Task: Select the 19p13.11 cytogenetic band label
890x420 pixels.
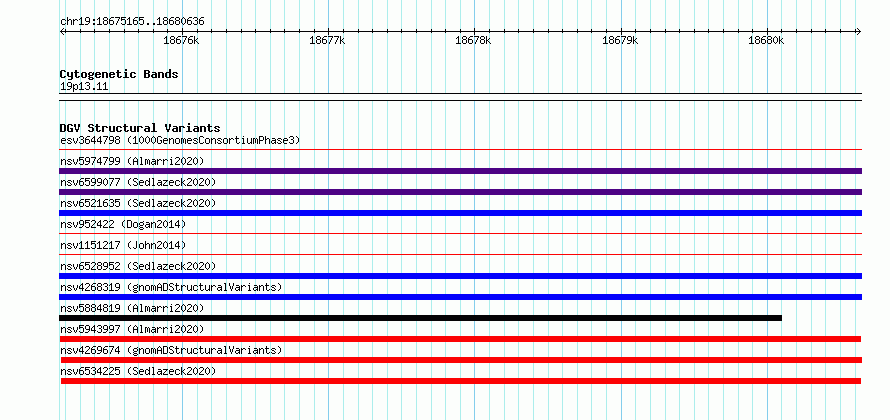Action: tap(84, 87)
